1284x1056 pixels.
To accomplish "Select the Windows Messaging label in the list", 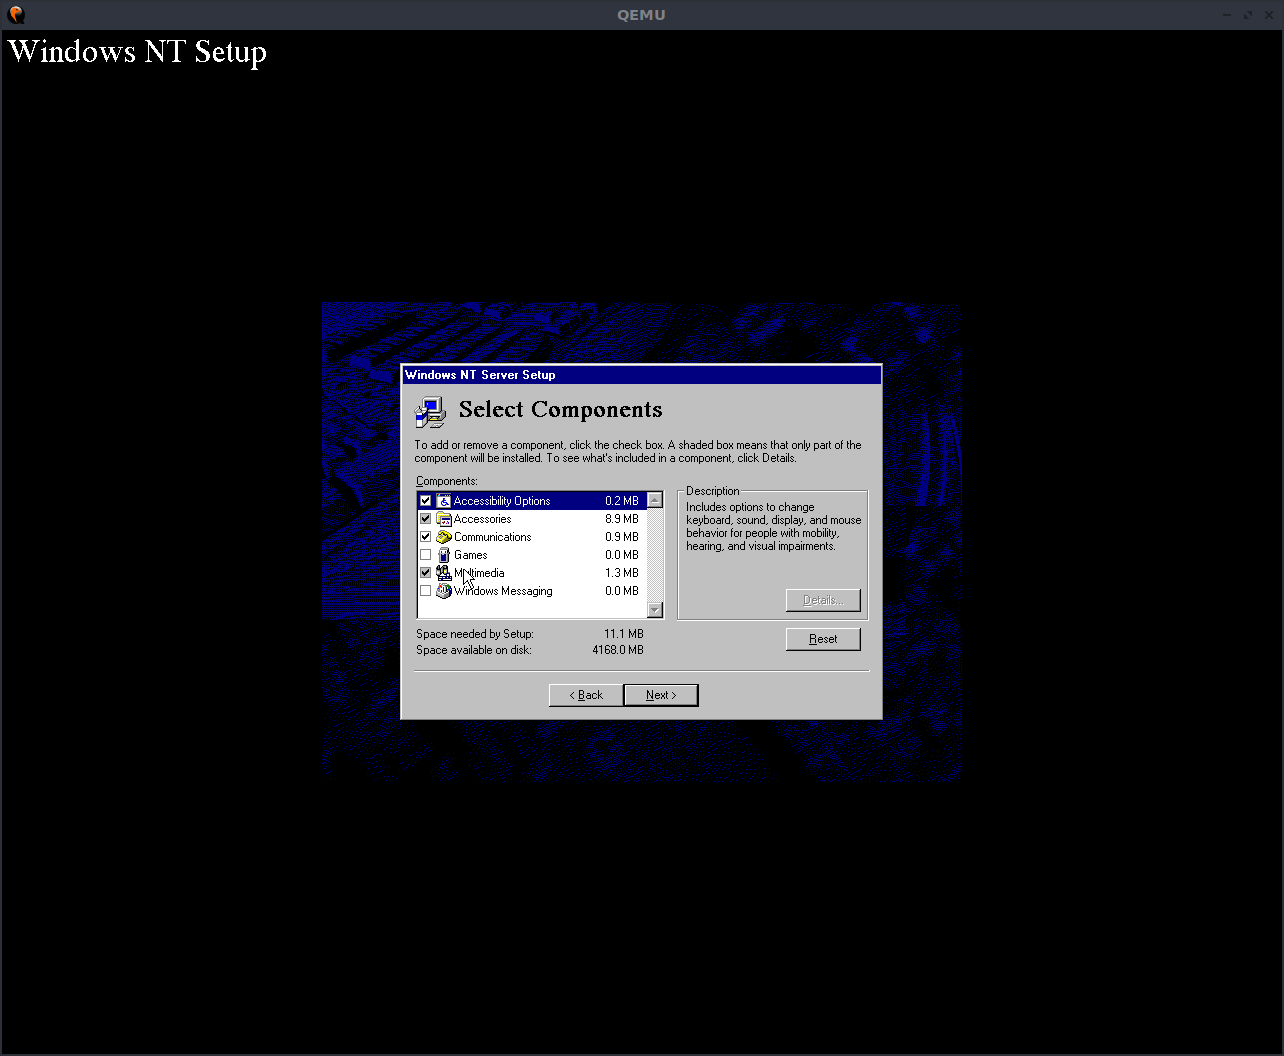I will (x=503, y=591).
